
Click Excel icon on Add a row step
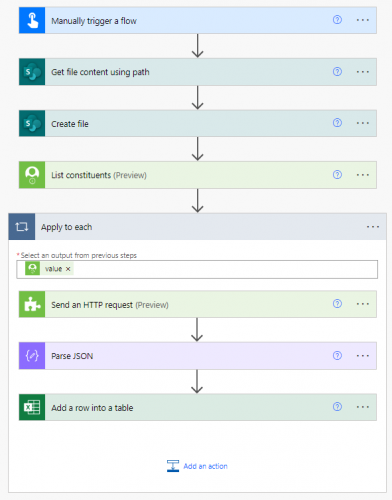point(32,407)
